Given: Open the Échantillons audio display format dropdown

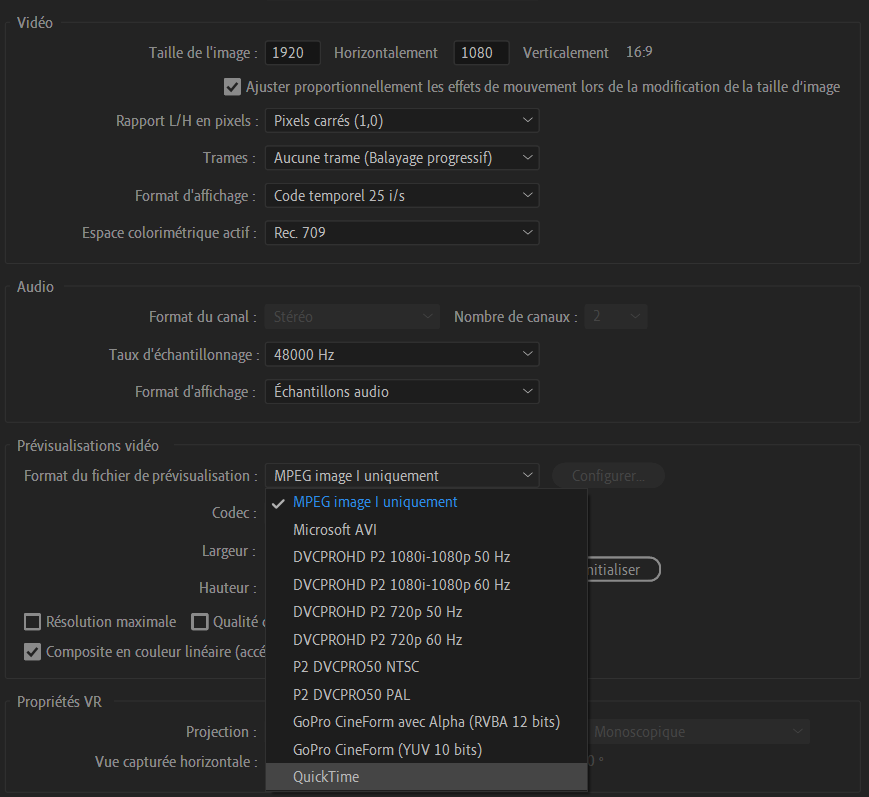Looking at the screenshot, I should tap(402, 392).
